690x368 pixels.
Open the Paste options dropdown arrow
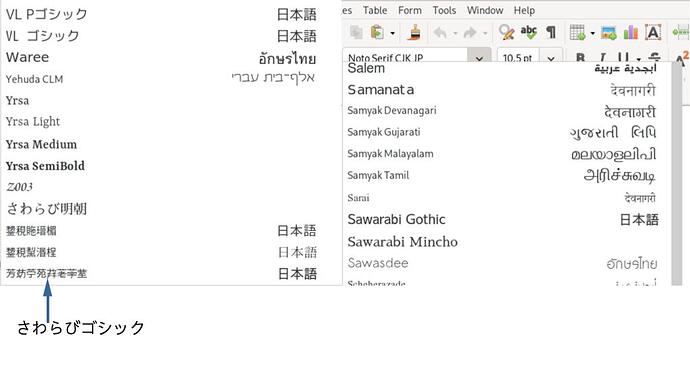point(392,33)
